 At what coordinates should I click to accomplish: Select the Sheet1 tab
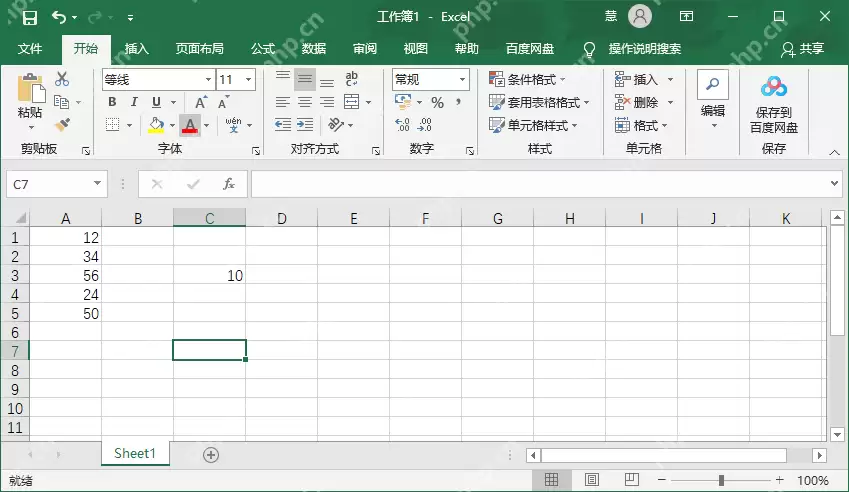tap(135, 454)
